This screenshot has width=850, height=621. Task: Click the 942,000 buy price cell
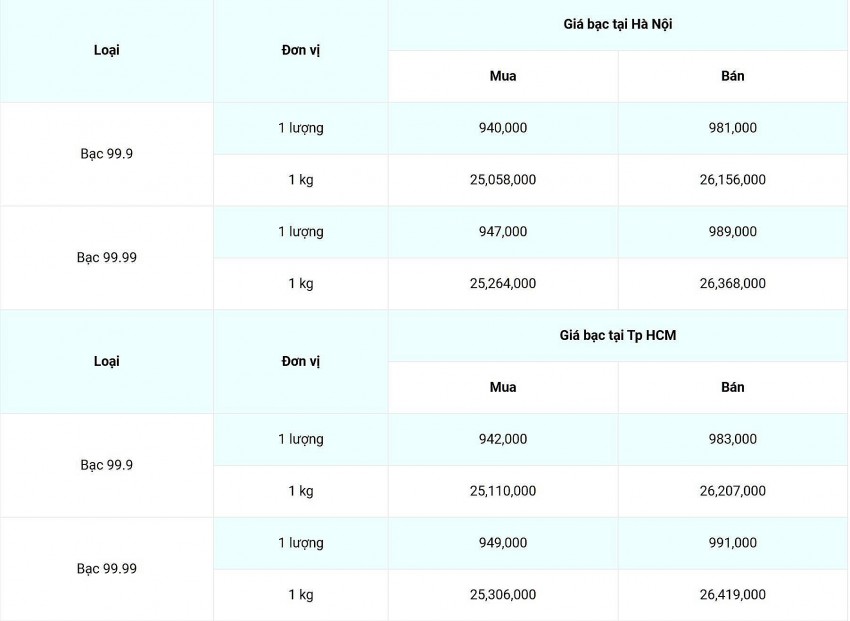coord(503,439)
